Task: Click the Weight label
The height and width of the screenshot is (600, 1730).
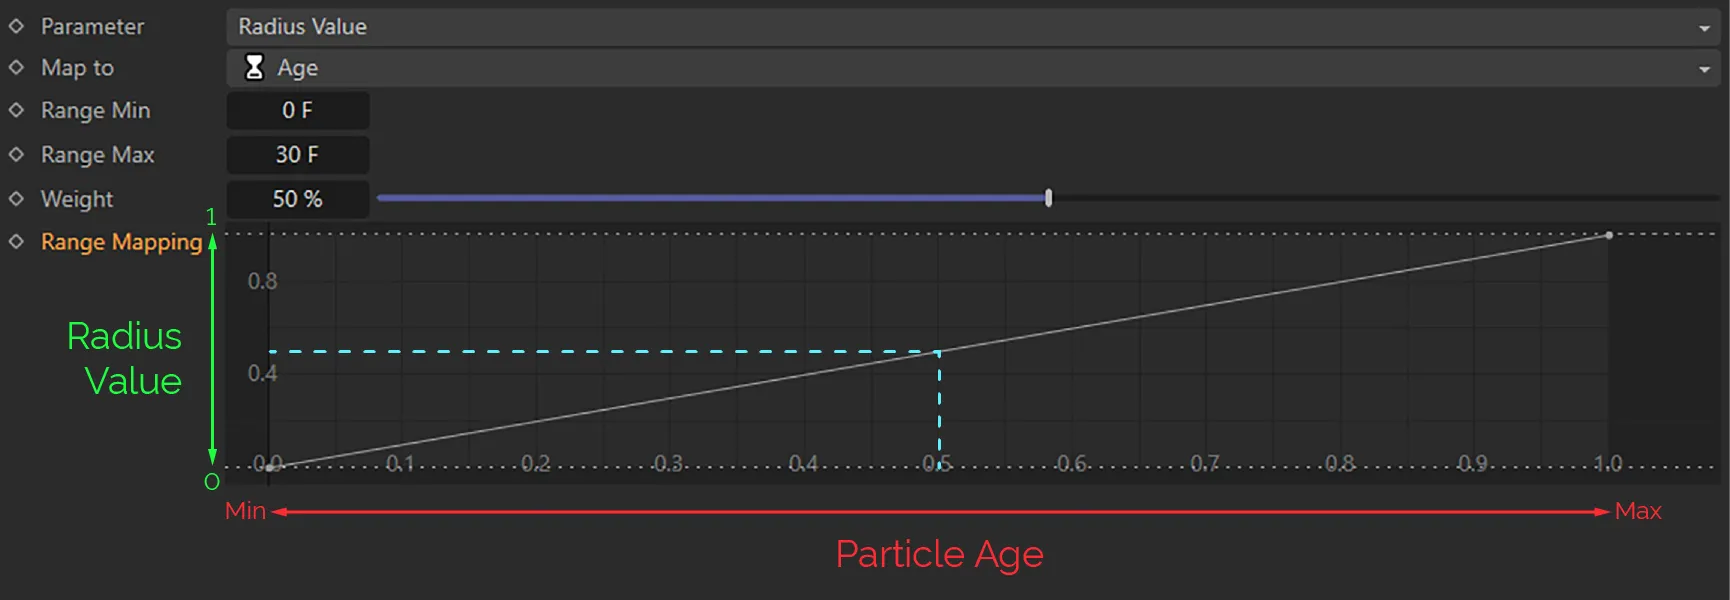Action: coord(76,199)
